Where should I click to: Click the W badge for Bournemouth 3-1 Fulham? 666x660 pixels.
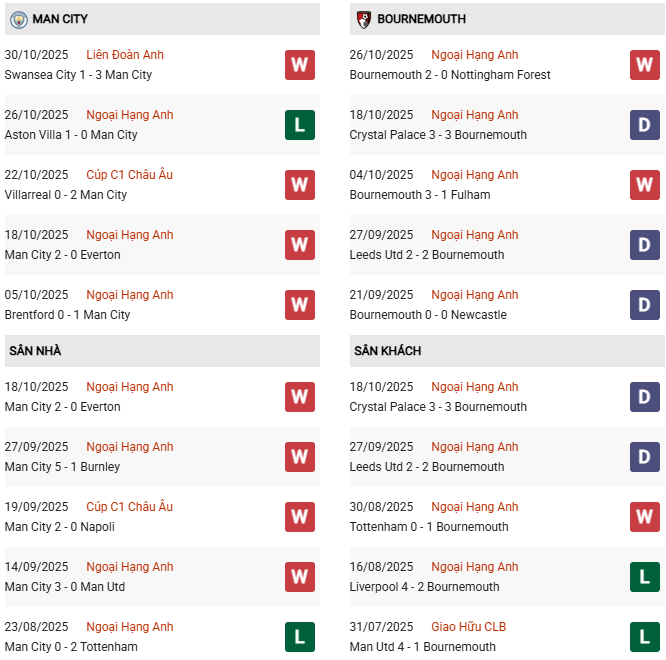coord(645,185)
